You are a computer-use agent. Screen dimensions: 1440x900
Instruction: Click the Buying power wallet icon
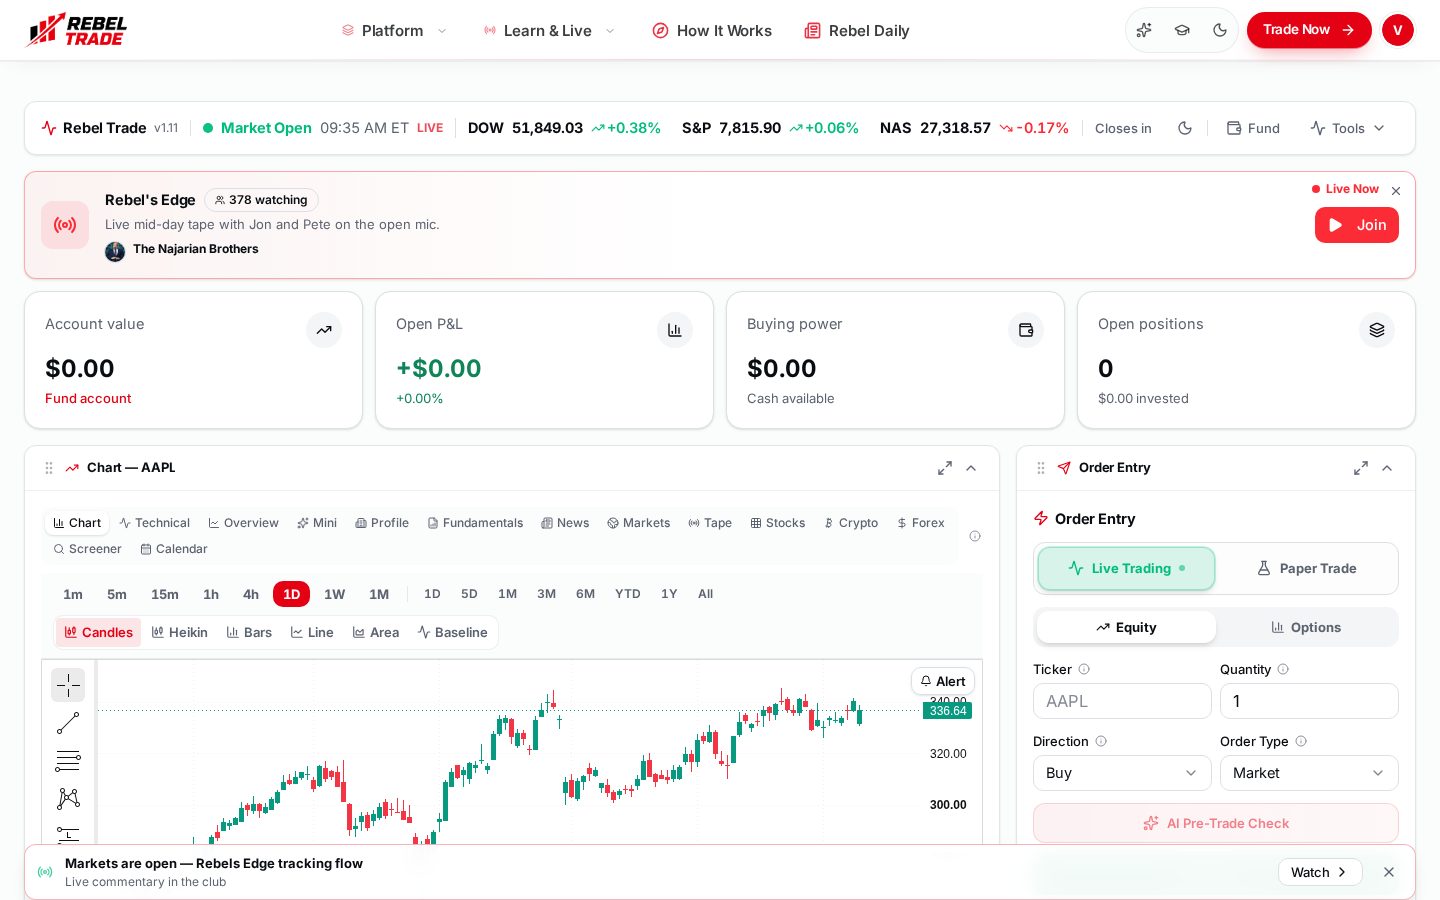pos(1026,330)
